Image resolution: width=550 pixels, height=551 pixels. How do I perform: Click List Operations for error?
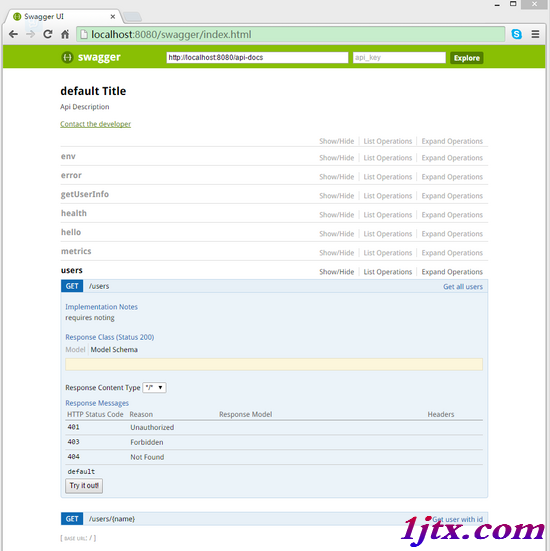coord(388,177)
